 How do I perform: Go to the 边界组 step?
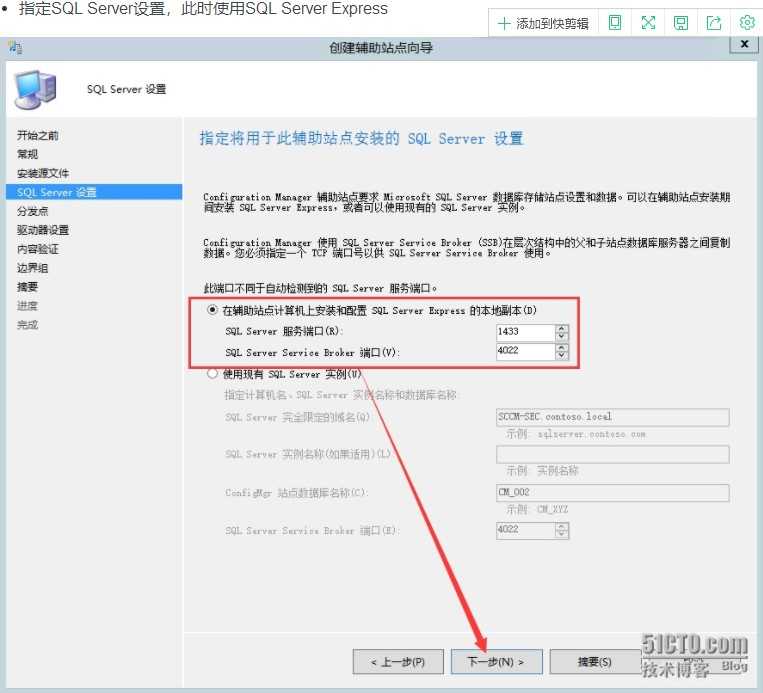tap(32, 268)
